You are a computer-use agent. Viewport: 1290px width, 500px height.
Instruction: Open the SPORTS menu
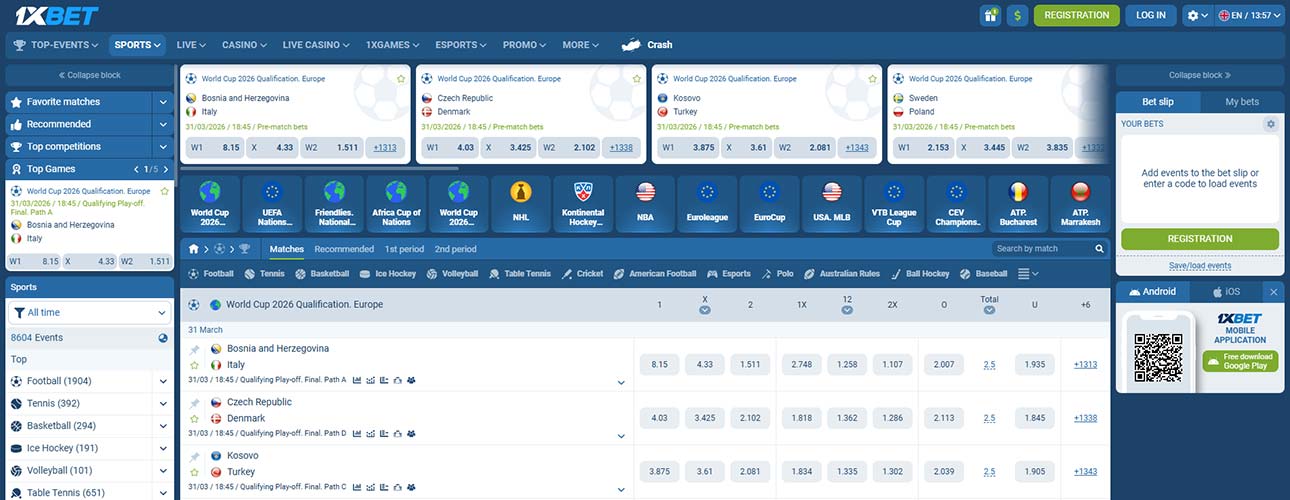138,45
